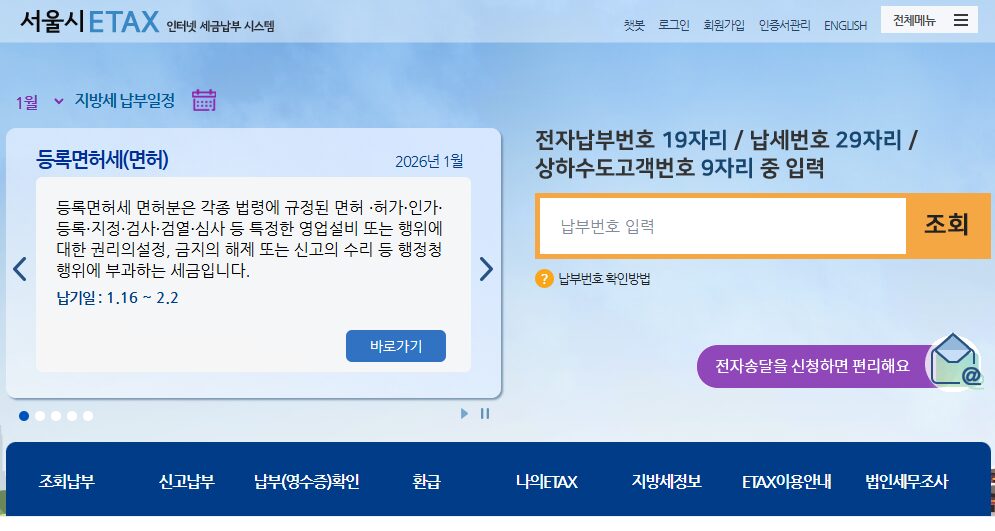
Task: Open the ETAX이용안내 menu
Action: click(x=786, y=482)
